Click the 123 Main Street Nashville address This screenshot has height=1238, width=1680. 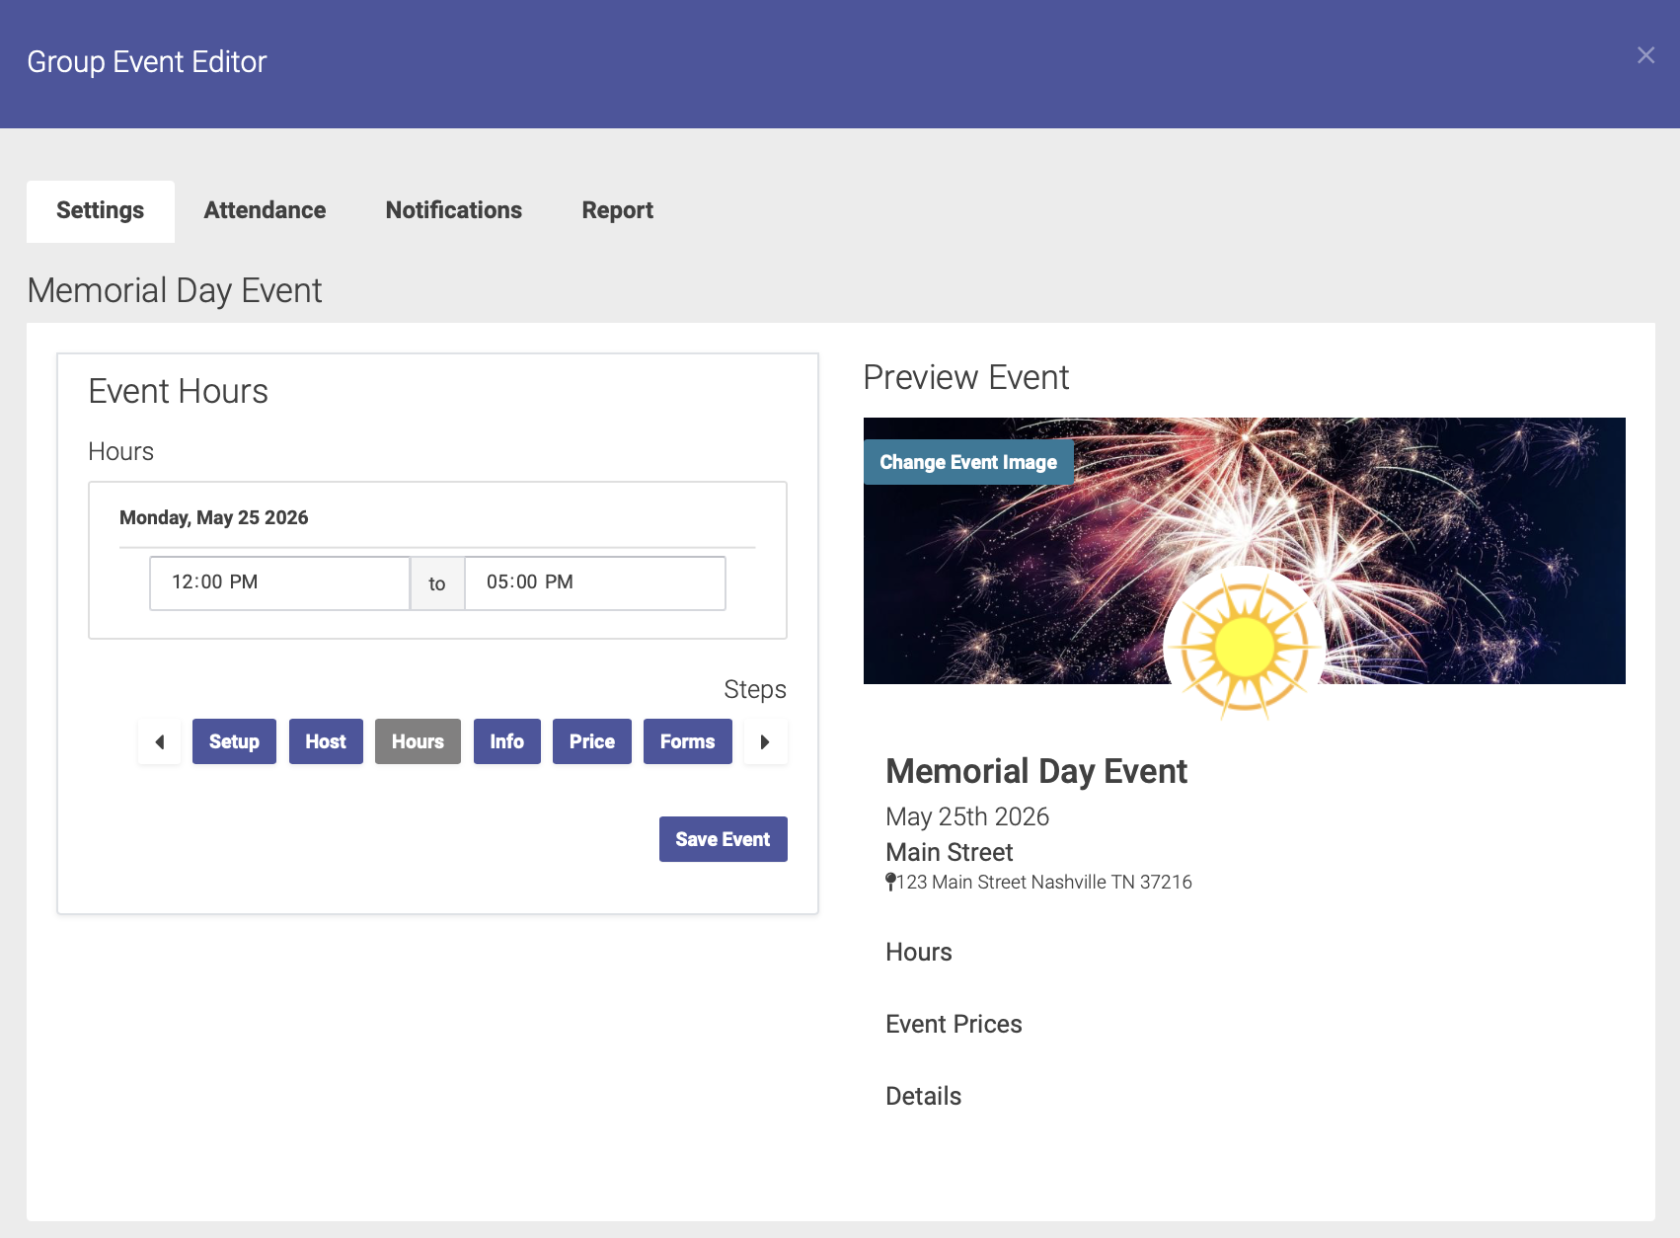tap(1044, 882)
